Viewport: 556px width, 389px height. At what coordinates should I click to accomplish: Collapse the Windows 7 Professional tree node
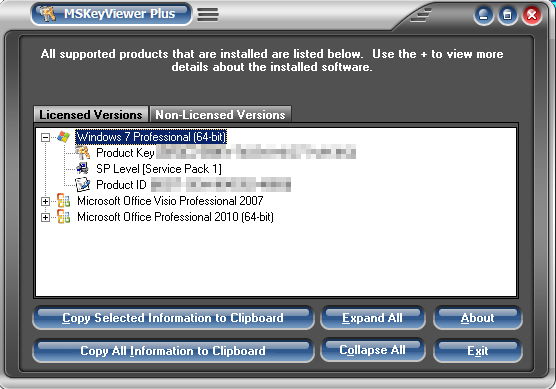(45, 137)
